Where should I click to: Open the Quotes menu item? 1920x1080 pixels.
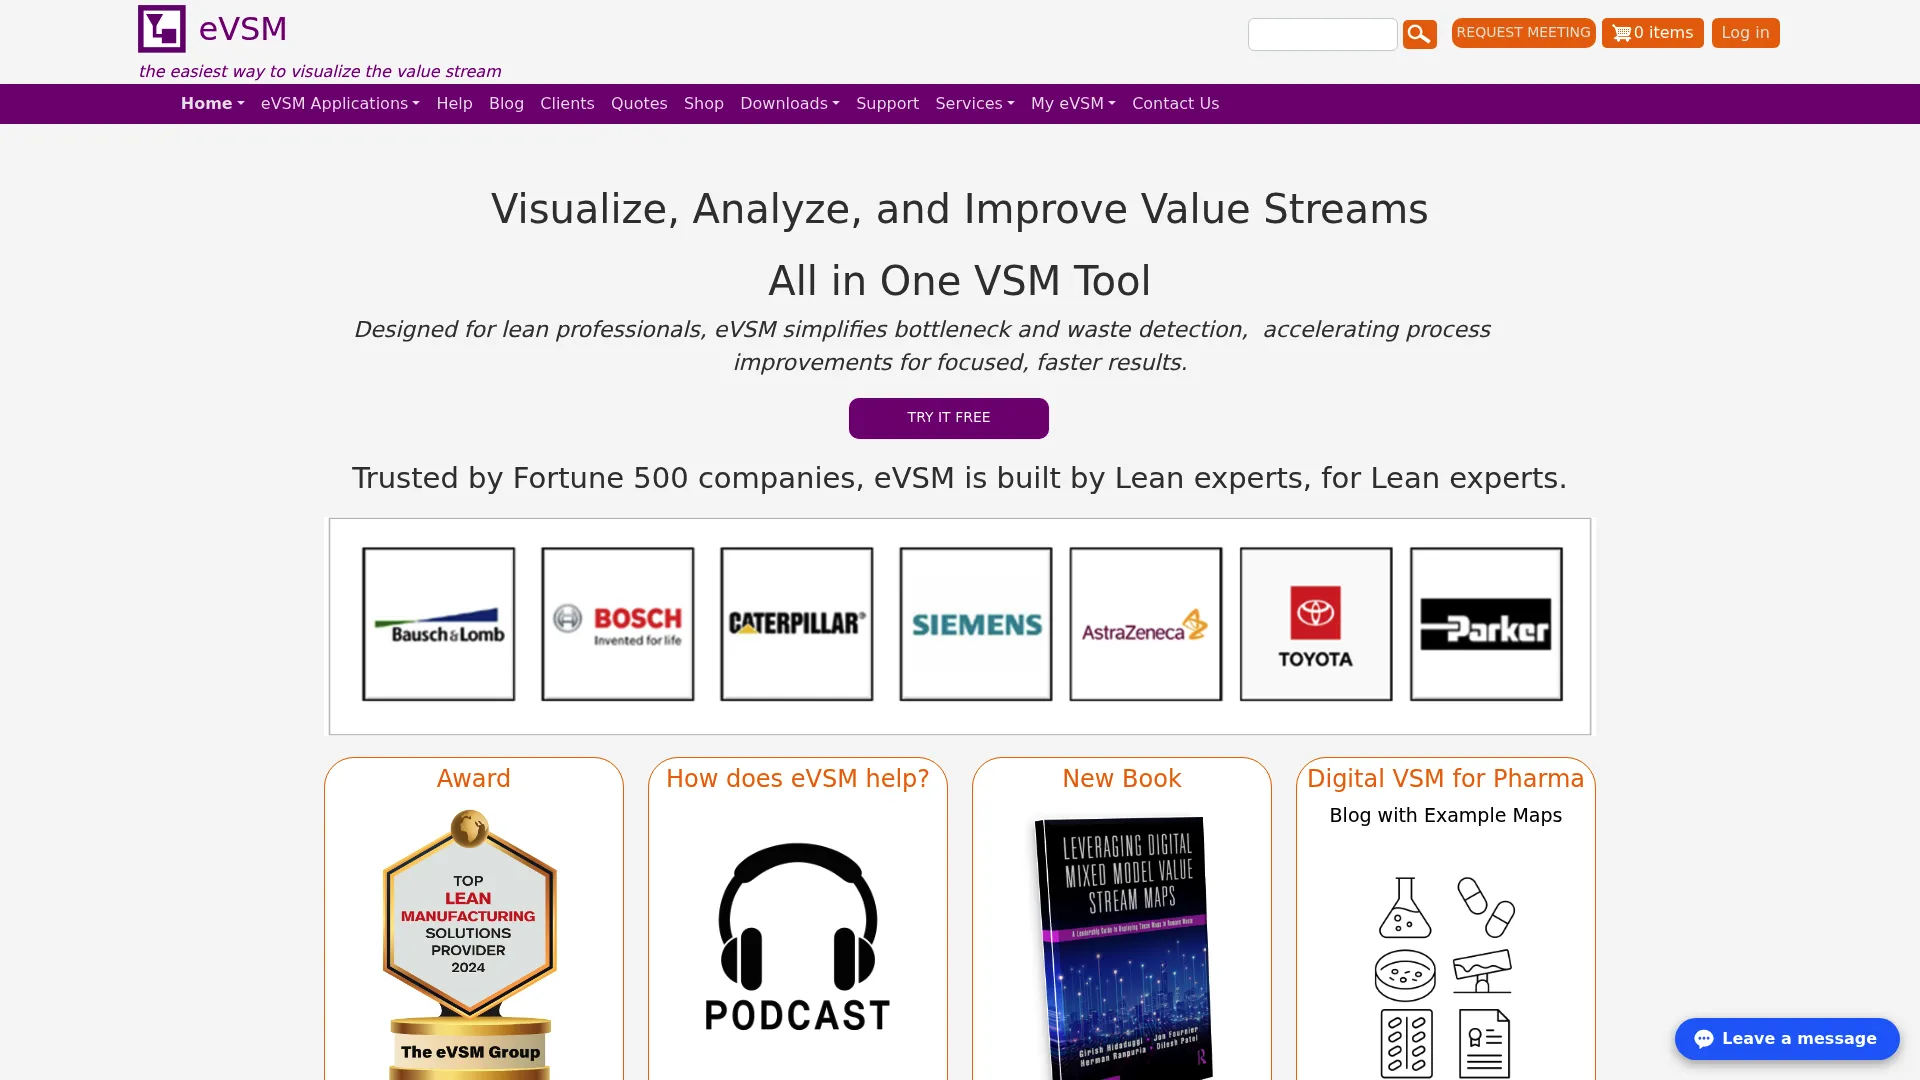pyautogui.click(x=639, y=104)
